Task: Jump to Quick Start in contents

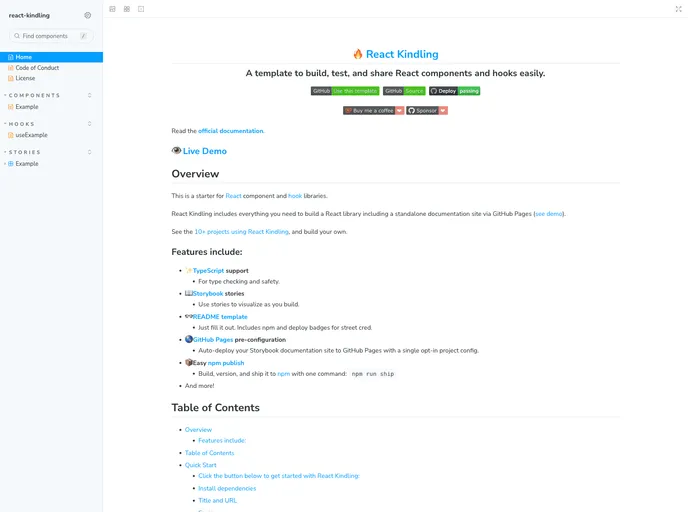Action: point(201,465)
